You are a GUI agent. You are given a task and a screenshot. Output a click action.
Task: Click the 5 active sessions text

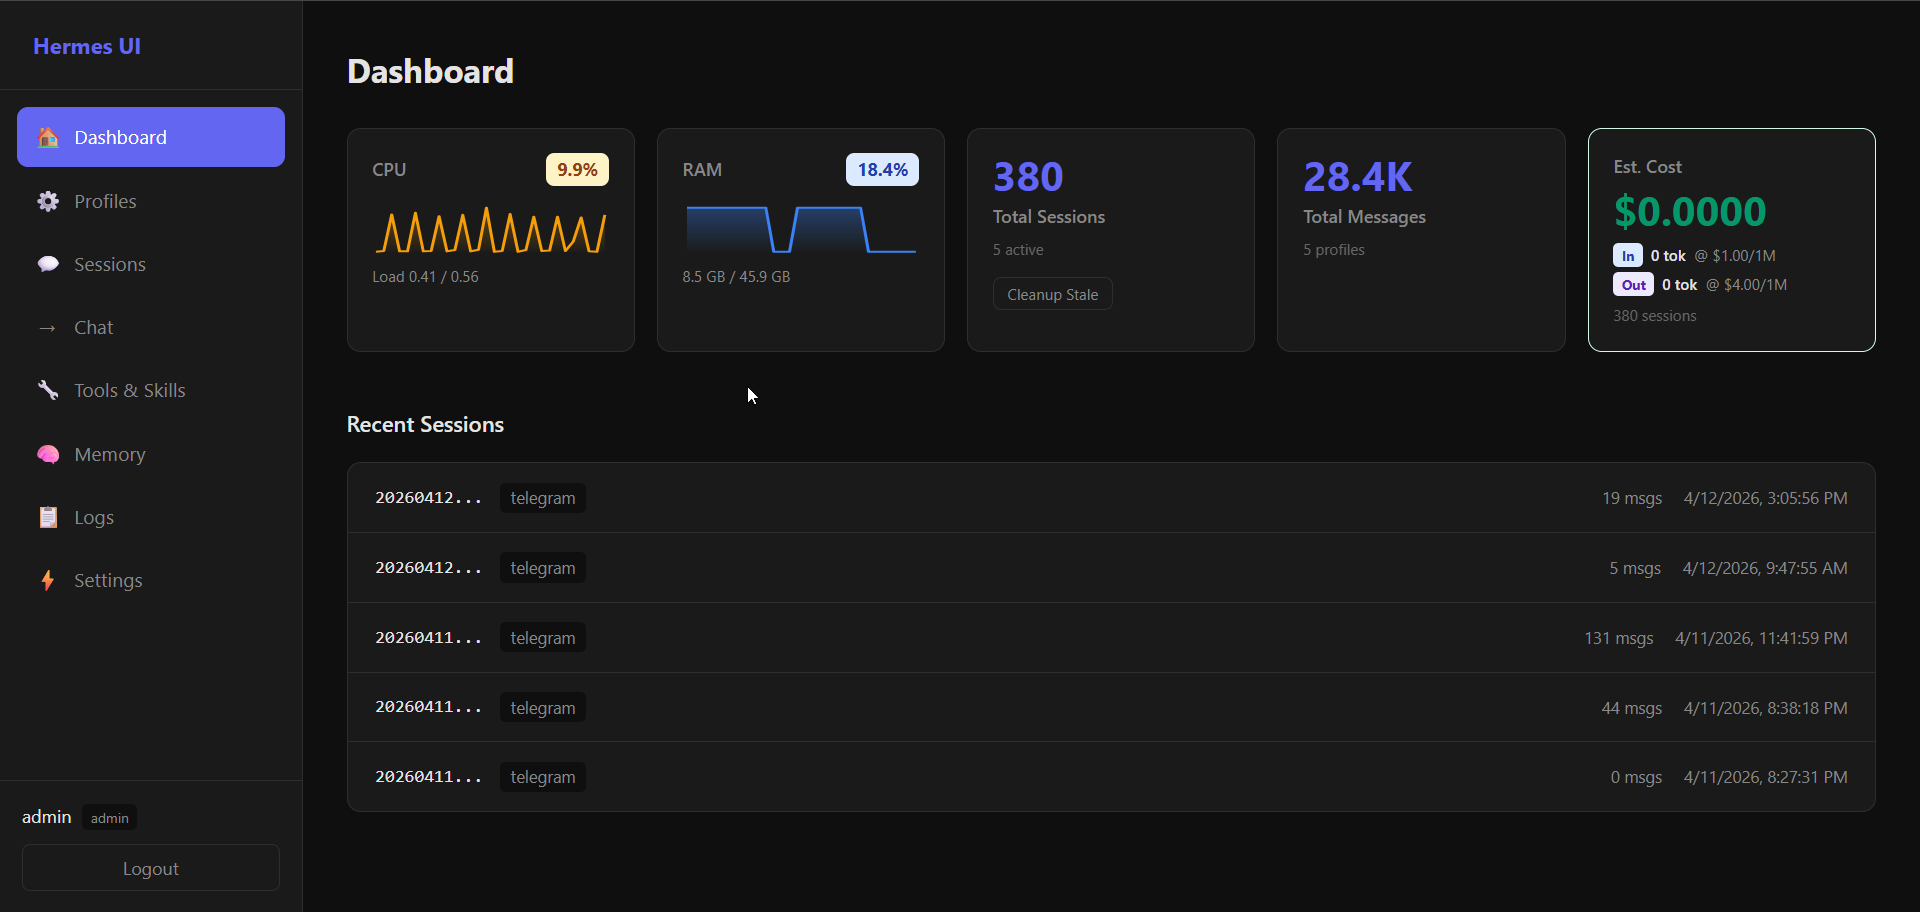pyautogui.click(x=1018, y=250)
